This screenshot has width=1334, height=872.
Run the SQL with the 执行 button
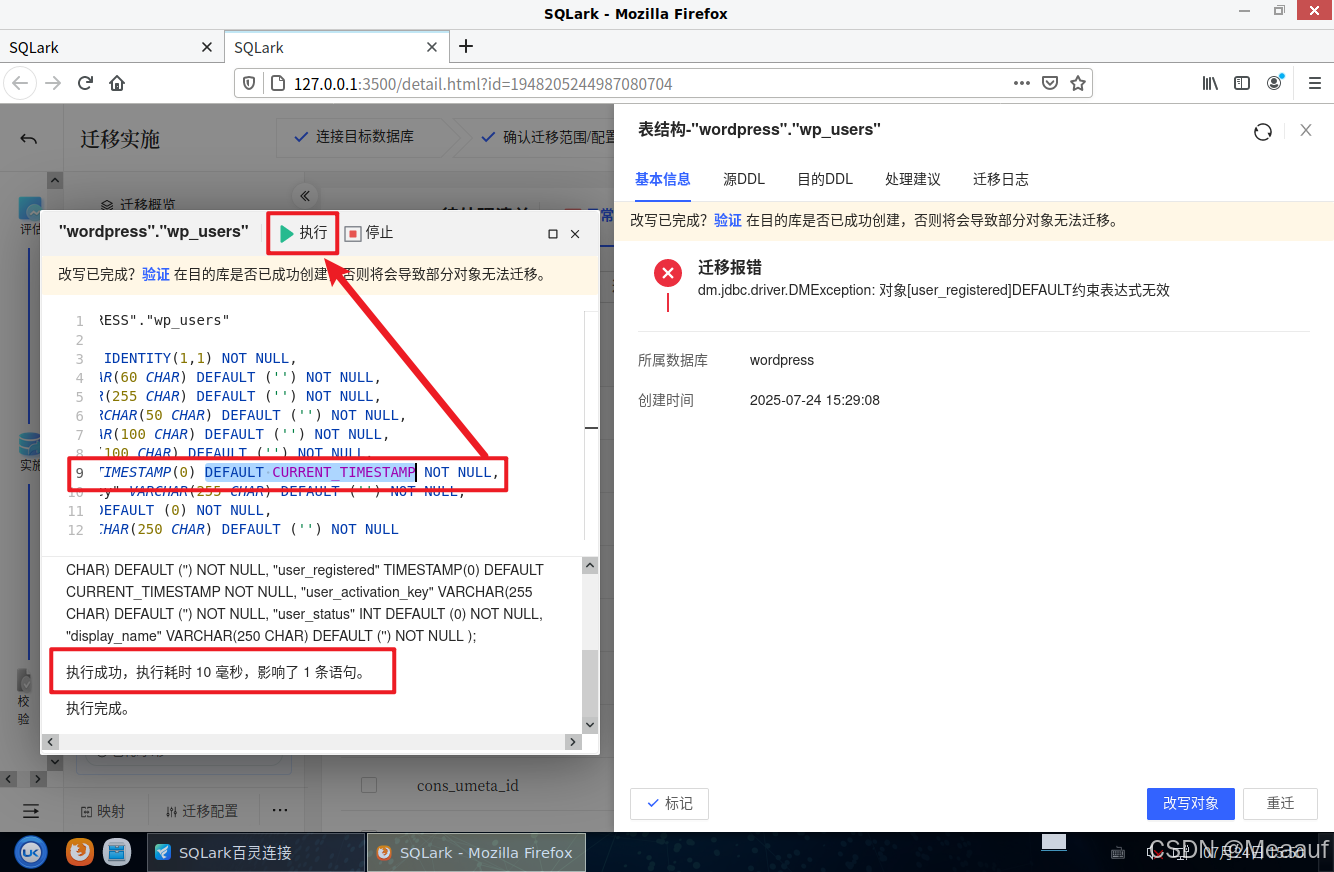point(303,233)
